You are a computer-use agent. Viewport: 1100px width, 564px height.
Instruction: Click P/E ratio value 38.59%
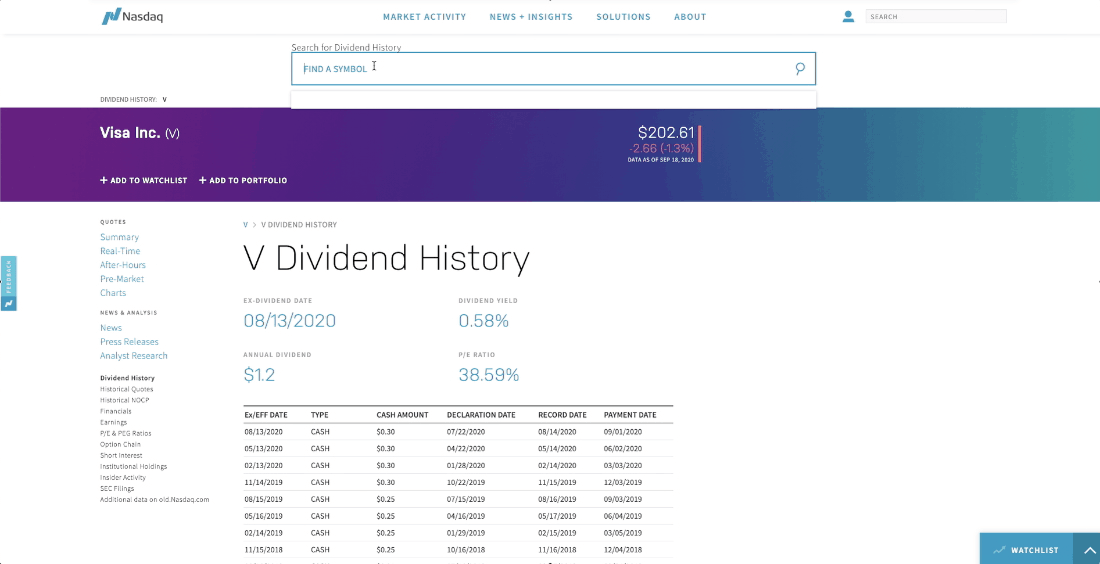click(489, 375)
